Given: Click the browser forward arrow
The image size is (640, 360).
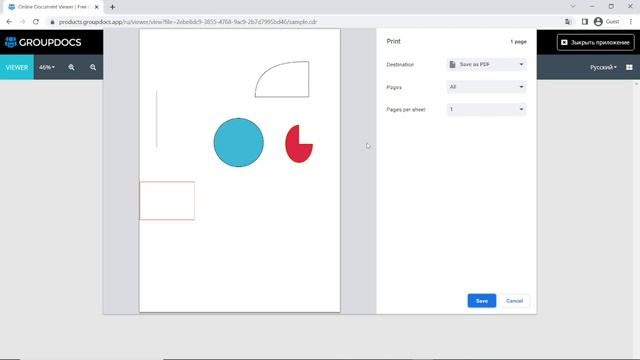Looking at the screenshot, I should 22,22.
